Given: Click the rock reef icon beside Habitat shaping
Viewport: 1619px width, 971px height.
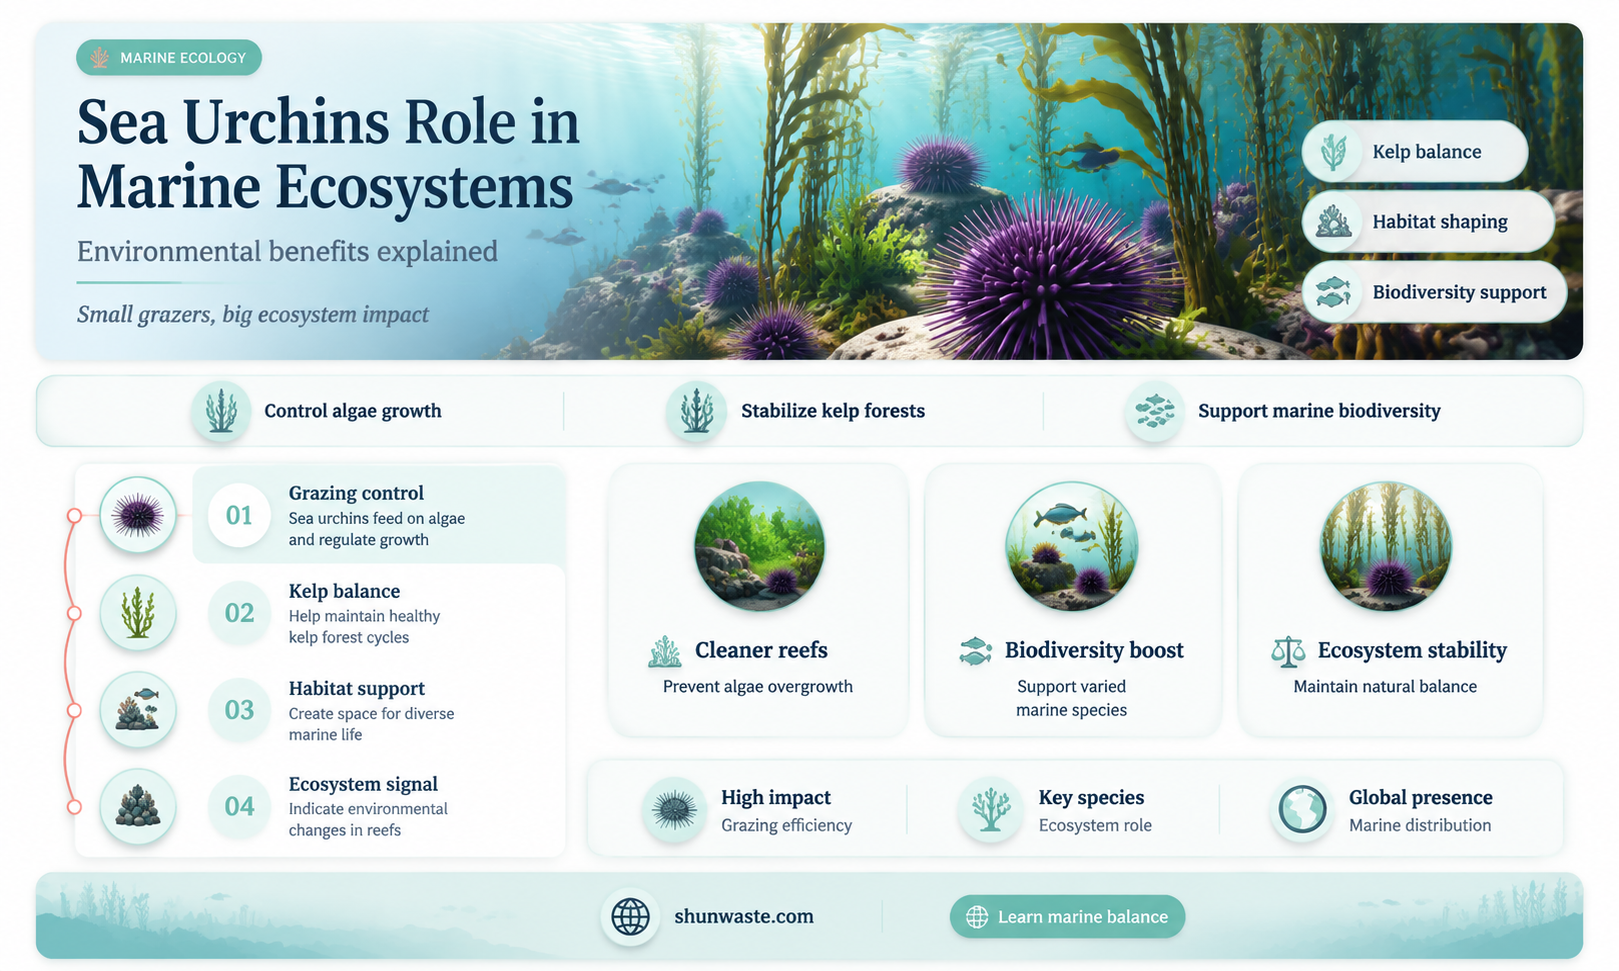Looking at the screenshot, I should coord(1333,222).
